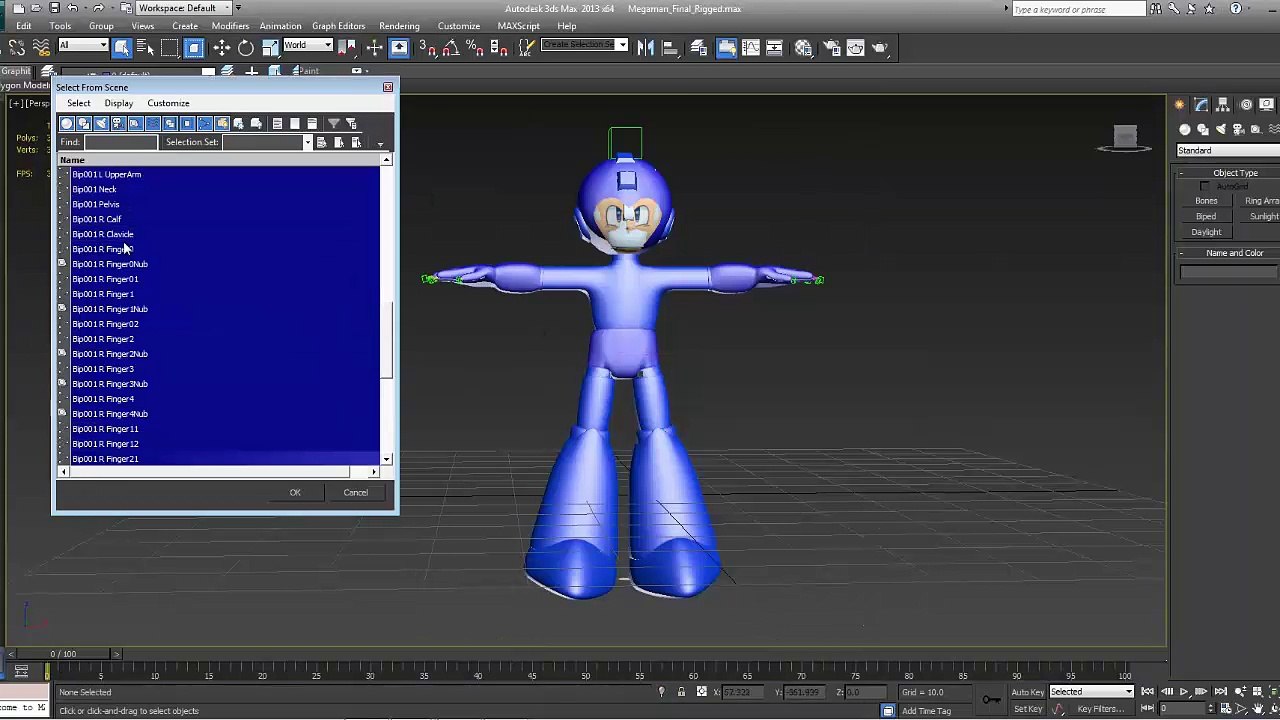Toggle Display Shapes filter in Select From Scene
Screen dimensions: 1280x720
[x=84, y=123]
